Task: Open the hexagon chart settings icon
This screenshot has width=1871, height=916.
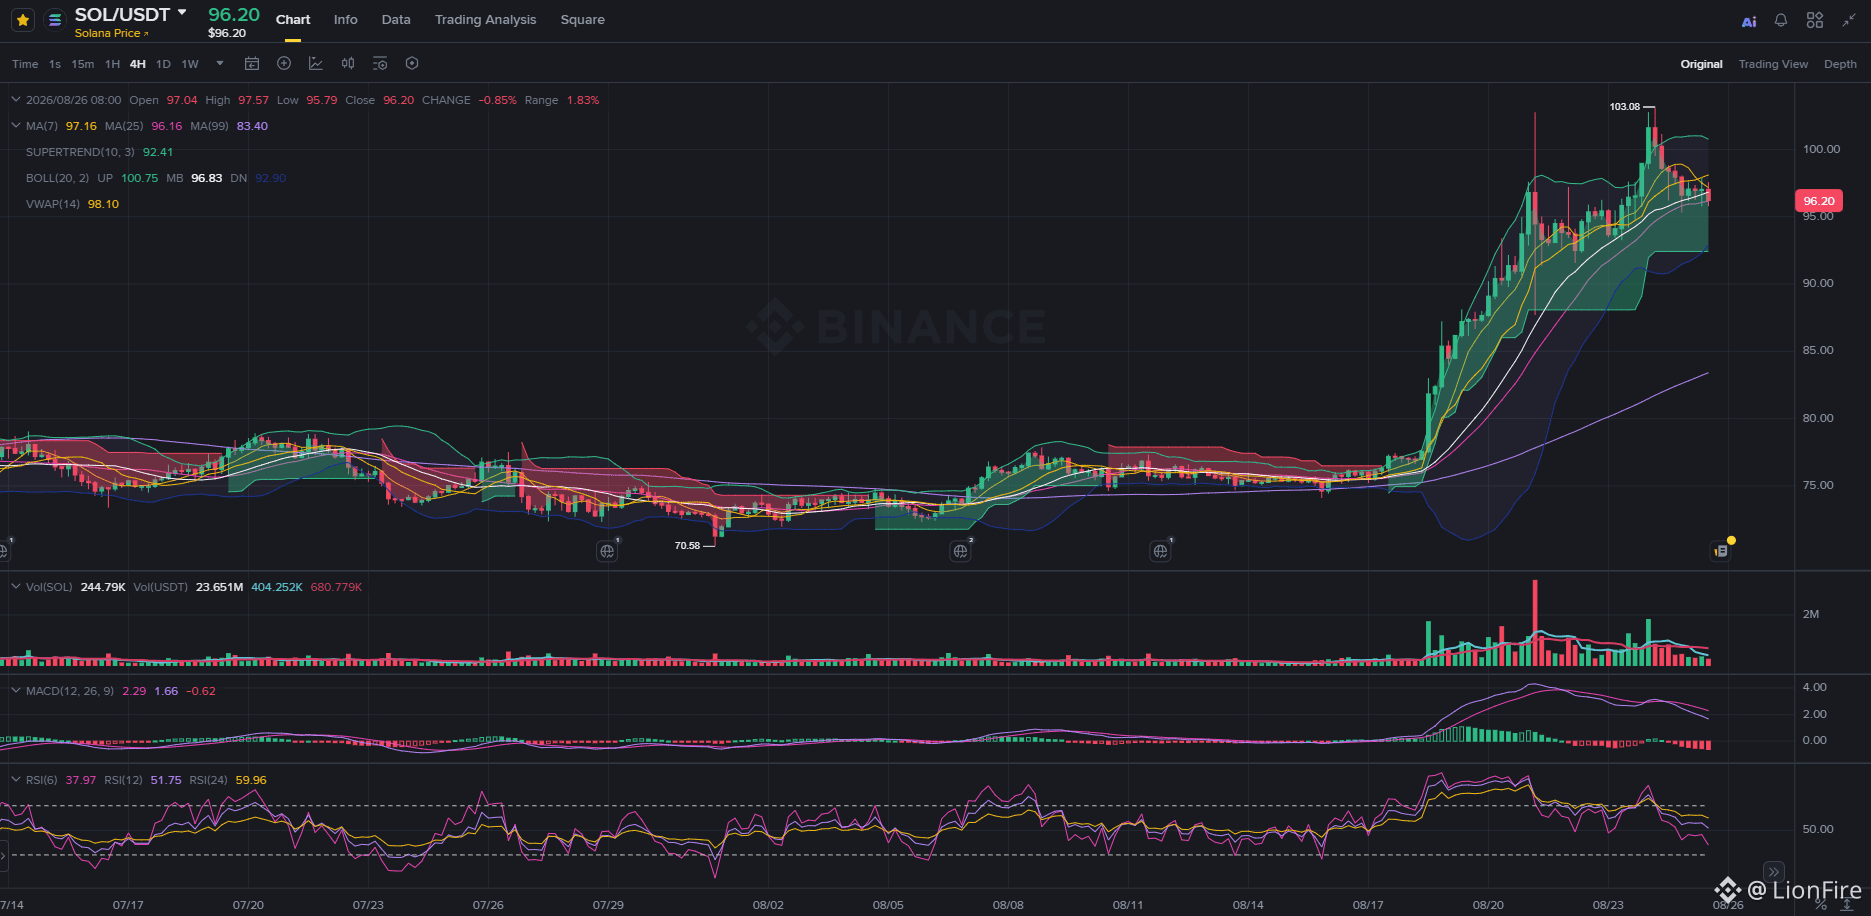Action: [x=412, y=63]
